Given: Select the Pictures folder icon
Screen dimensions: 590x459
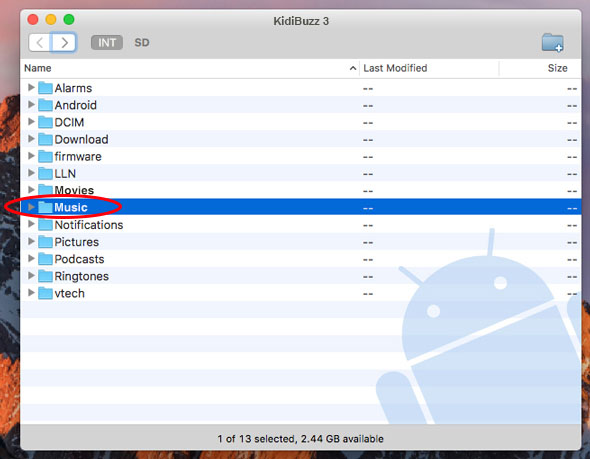Looking at the screenshot, I should pos(45,242).
